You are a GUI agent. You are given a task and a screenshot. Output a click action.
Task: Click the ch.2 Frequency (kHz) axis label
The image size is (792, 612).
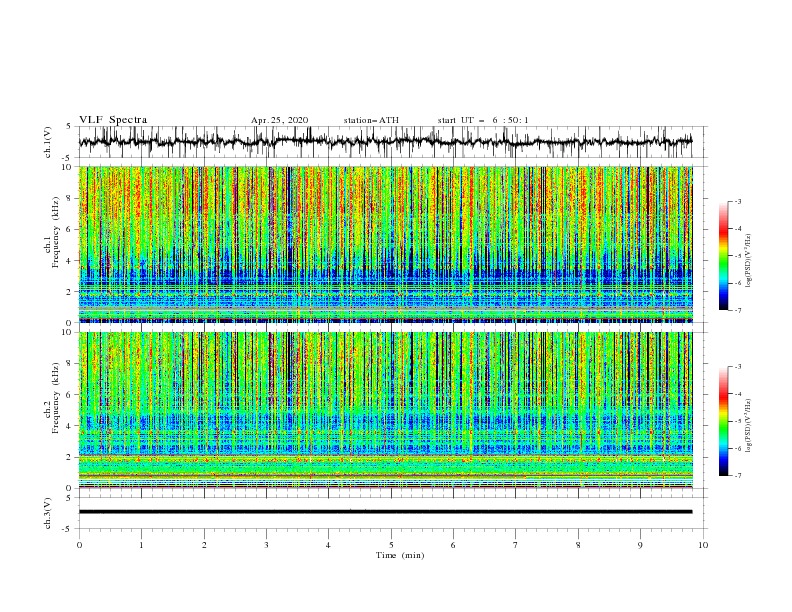(52, 398)
